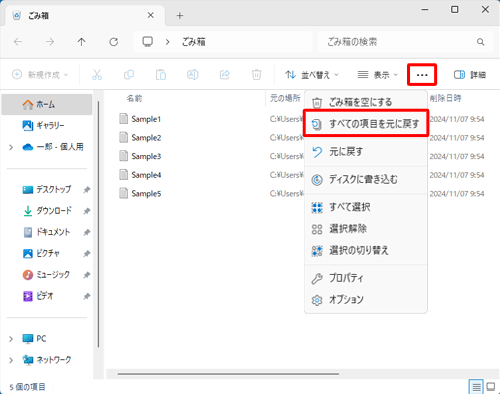500x394 pixels.
Task: Select ネットワーク in the navigation pane
Action: 47,360
